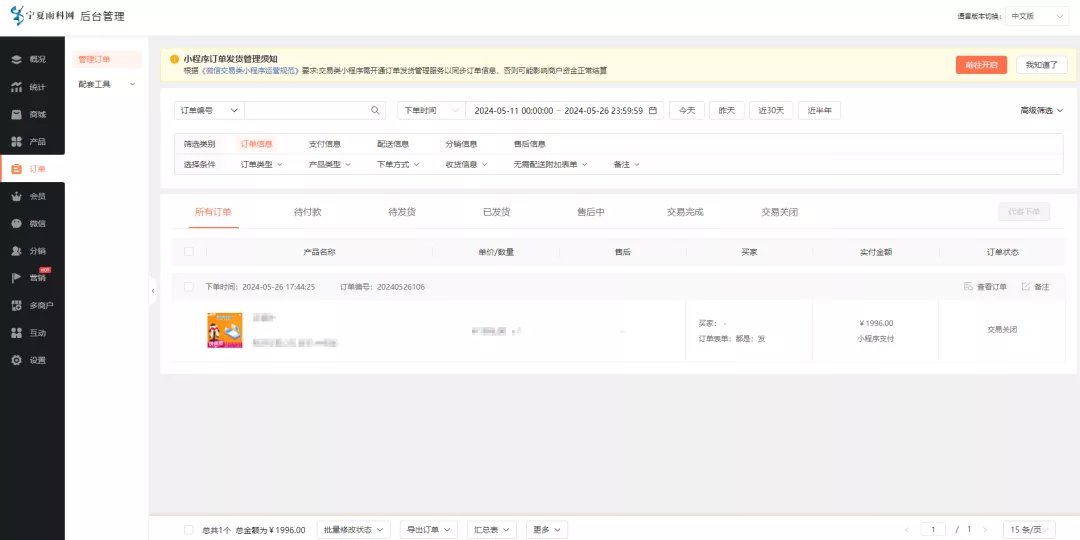This screenshot has width=1080, height=540.
Task: Switch to the 待付款 tab
Action: click(x=307, y=212)
